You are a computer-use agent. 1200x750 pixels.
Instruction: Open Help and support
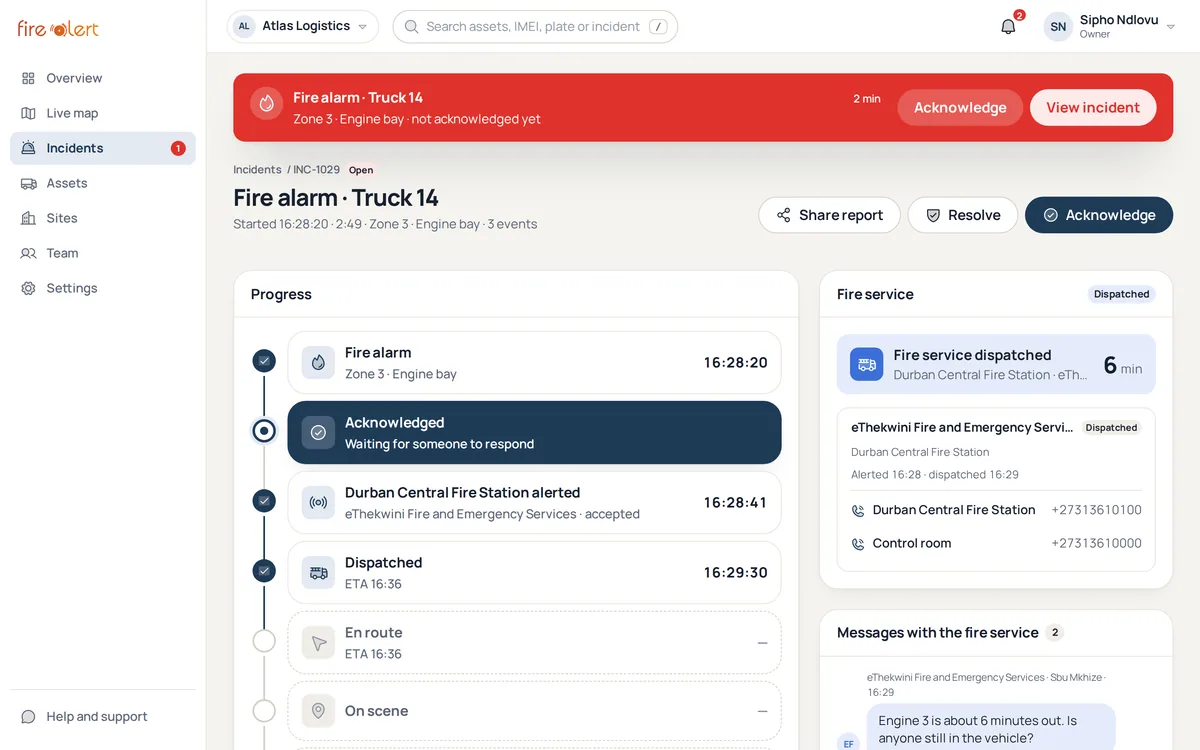click(x=103, y=717)
